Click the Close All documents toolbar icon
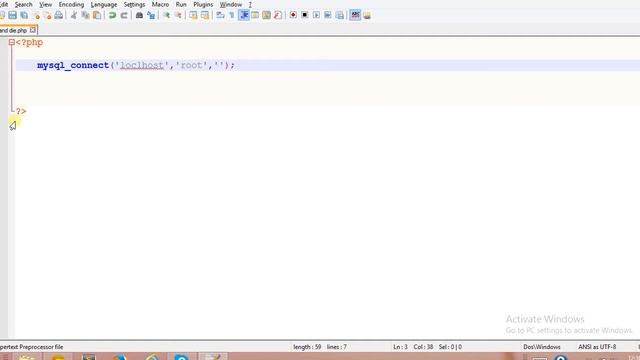This screenshot has height=360, width=640. point(47,16)
